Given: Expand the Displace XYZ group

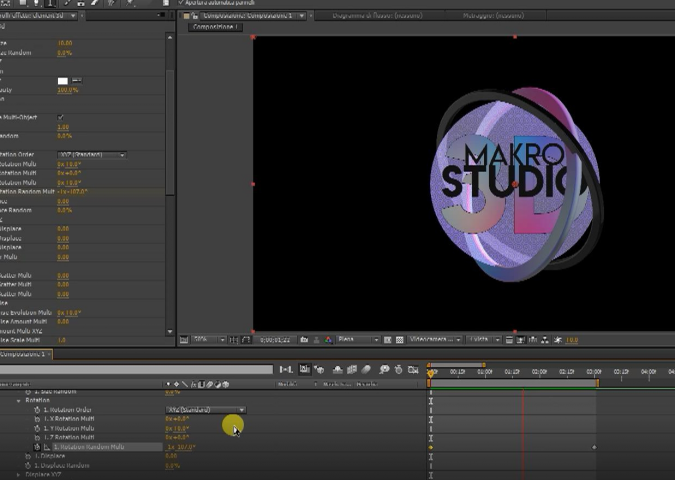Looking at the screenshot, I should pos(19,475).
